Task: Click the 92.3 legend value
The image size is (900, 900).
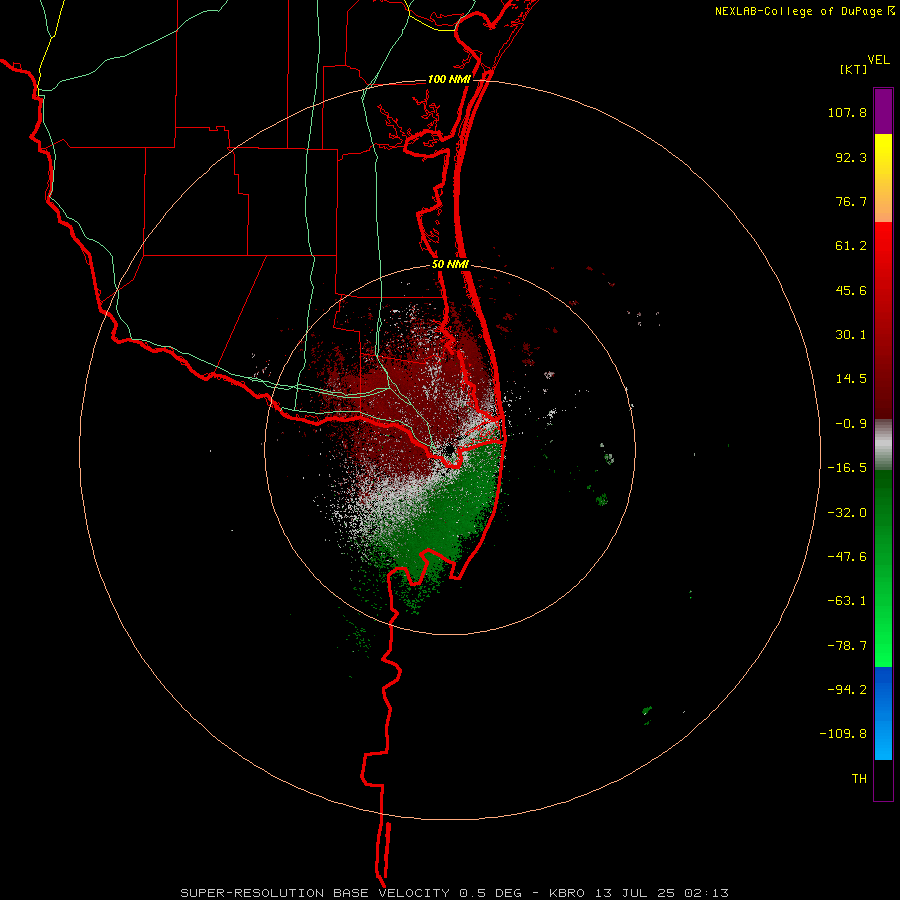Action: click(x=851, y=157)
